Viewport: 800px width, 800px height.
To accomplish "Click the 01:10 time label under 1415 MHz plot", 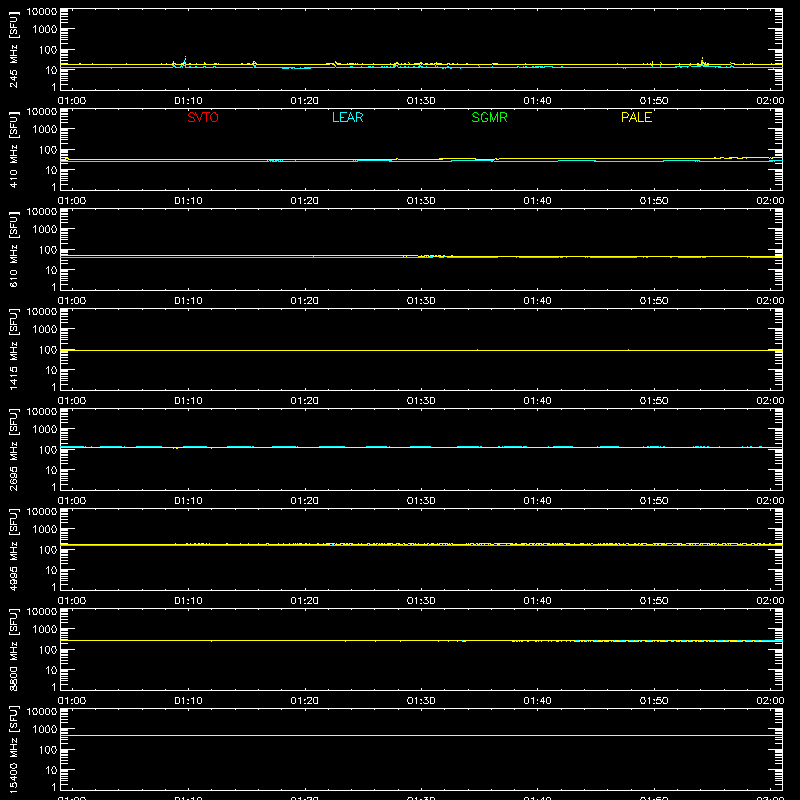I will tap(188, 401).
